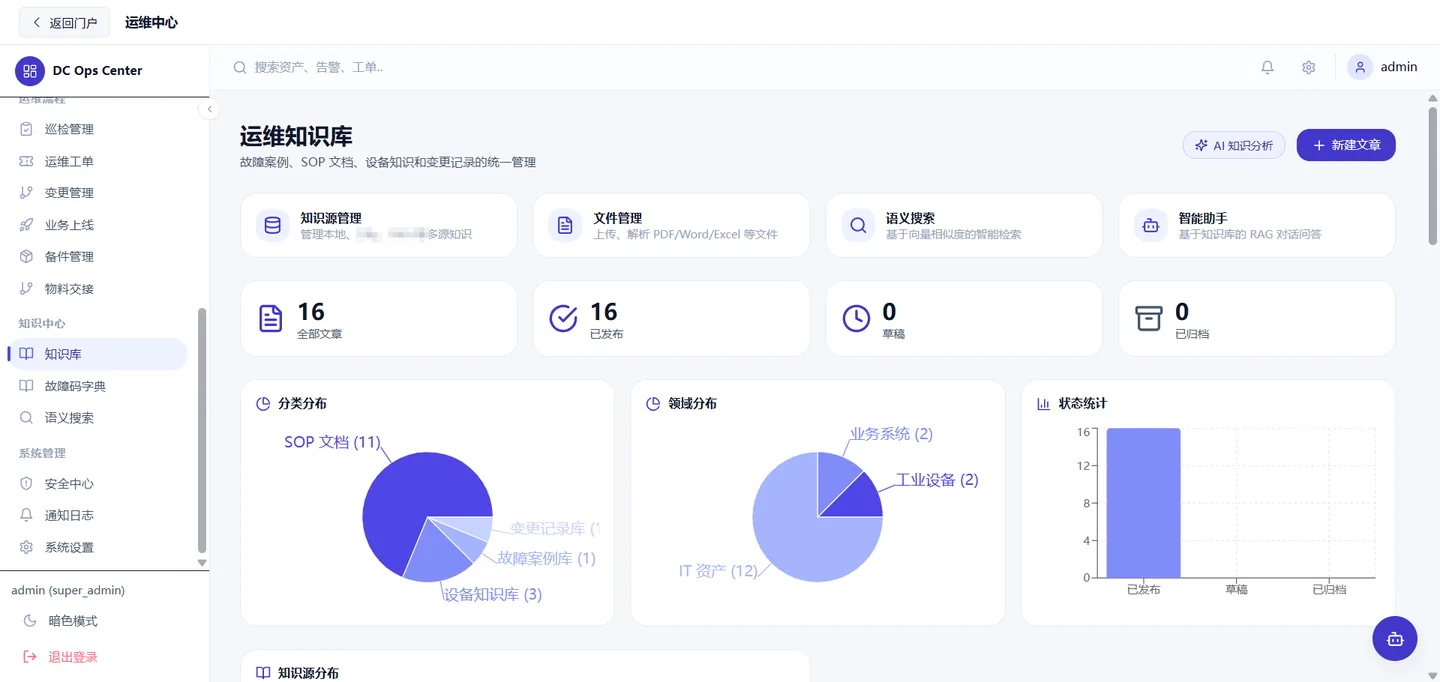The height and width of the screenshot is (682, 1440).
Task: Click the 语义搜索 card magnifier icon
Action: tap(858, 226)
